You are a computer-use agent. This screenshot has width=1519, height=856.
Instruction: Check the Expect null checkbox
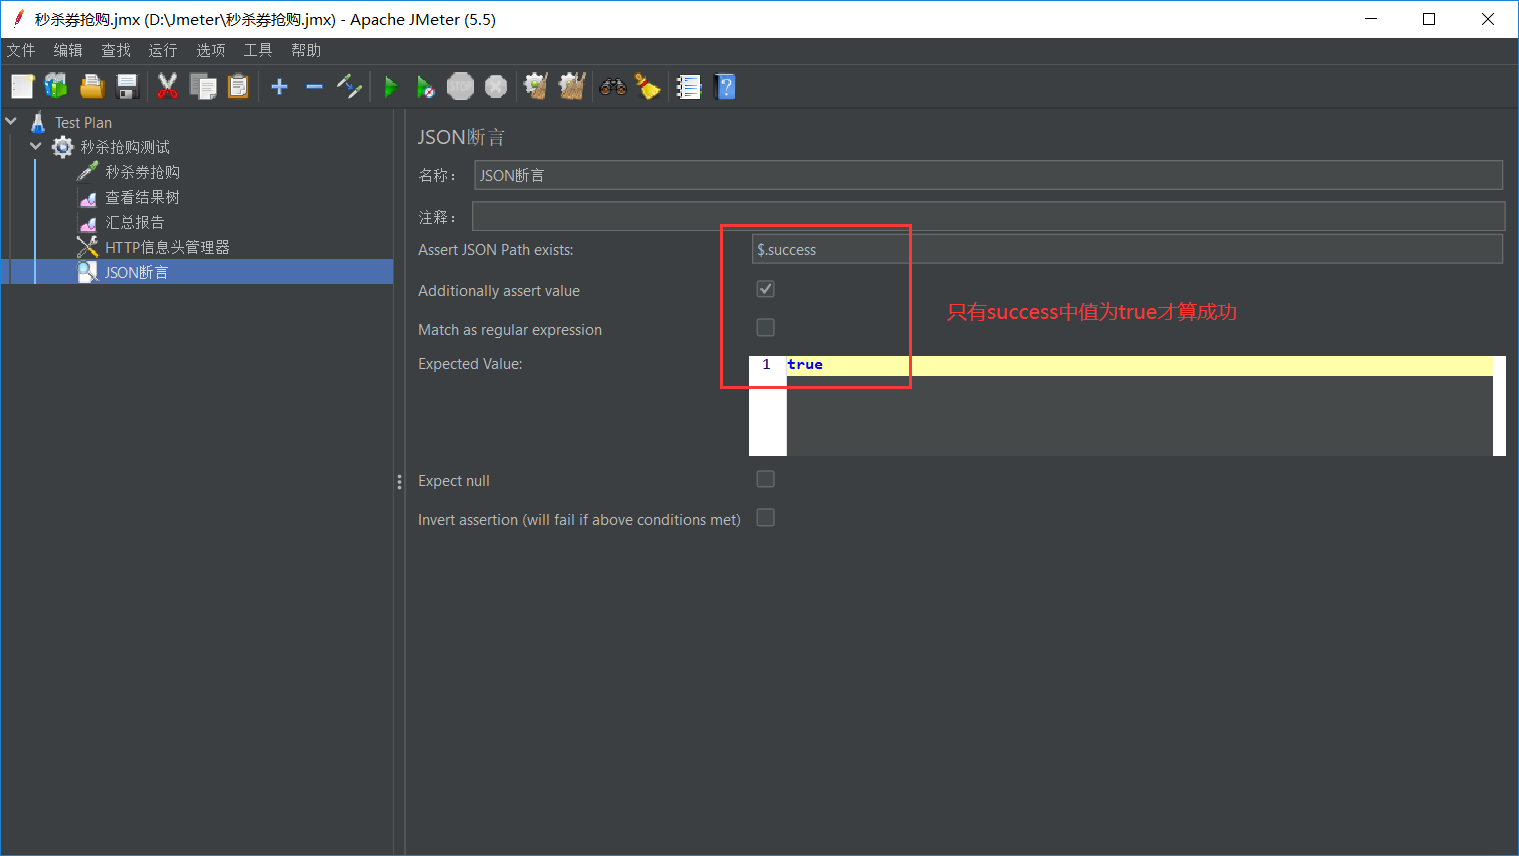tap(766, 479)
